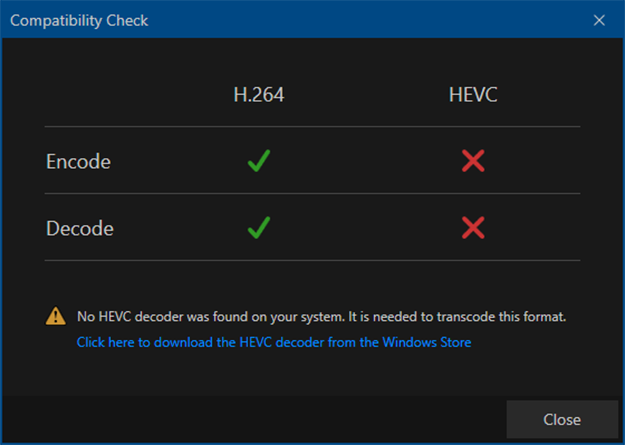Click the green H.264 Decode checkmark
Screen dimensions: 625x445
click(x=259, y=228)
